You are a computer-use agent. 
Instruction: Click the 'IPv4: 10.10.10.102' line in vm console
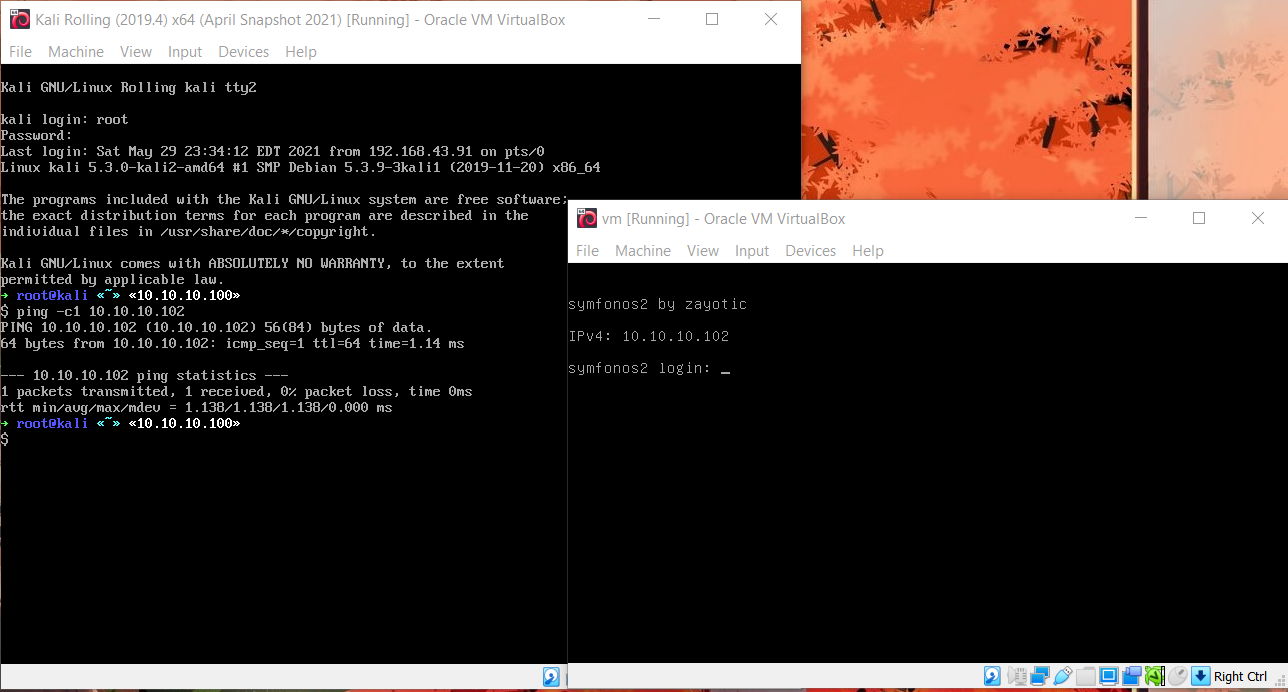click(649, 336)
